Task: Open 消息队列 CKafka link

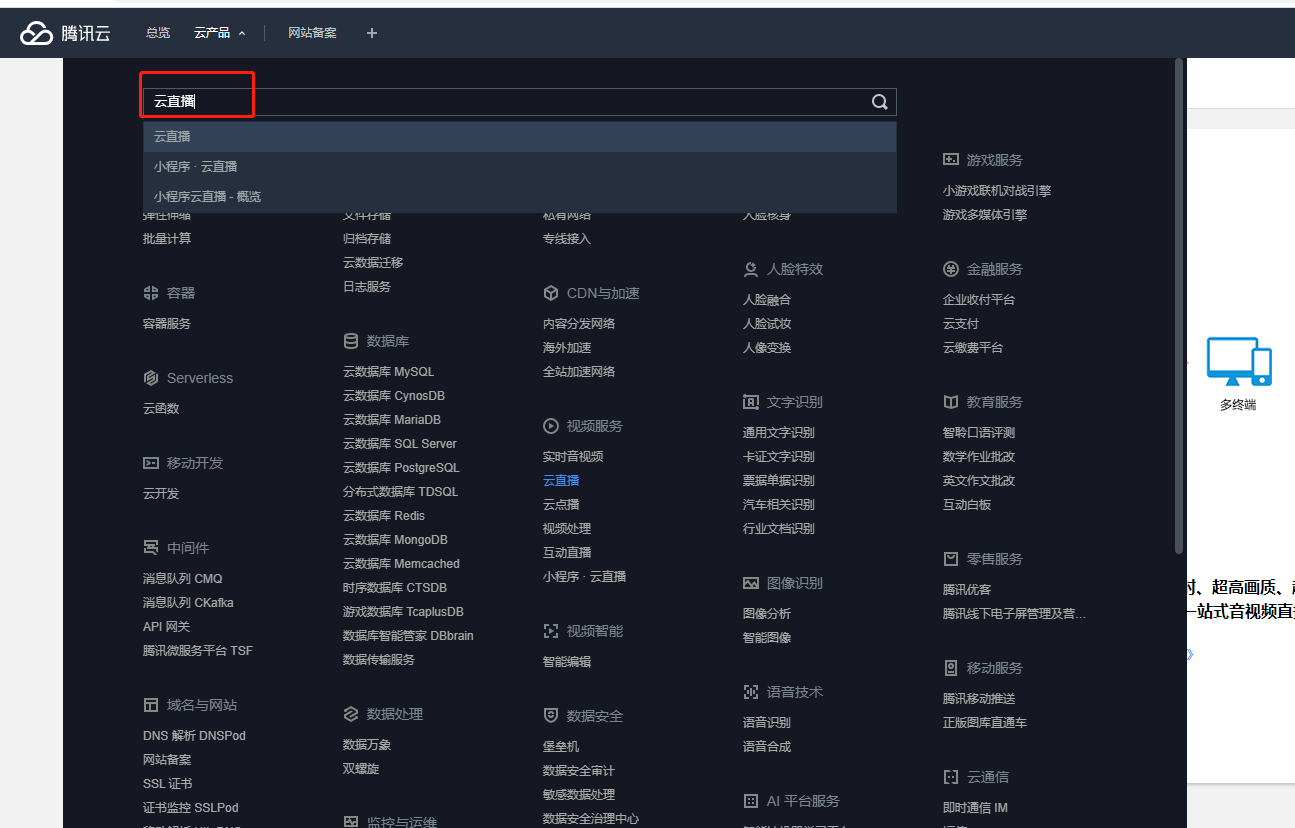Action: coord(188,603)
